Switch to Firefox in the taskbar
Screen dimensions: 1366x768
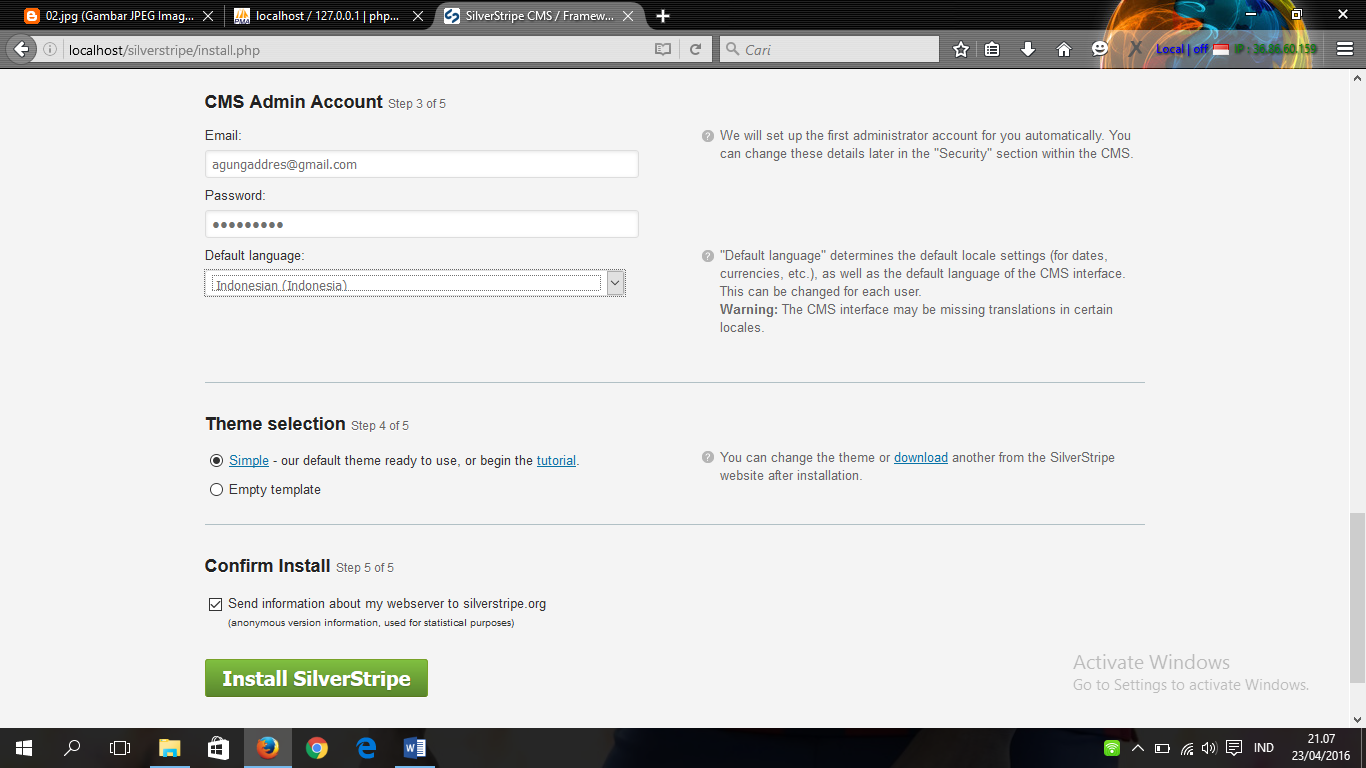click(x=267, y=748)
